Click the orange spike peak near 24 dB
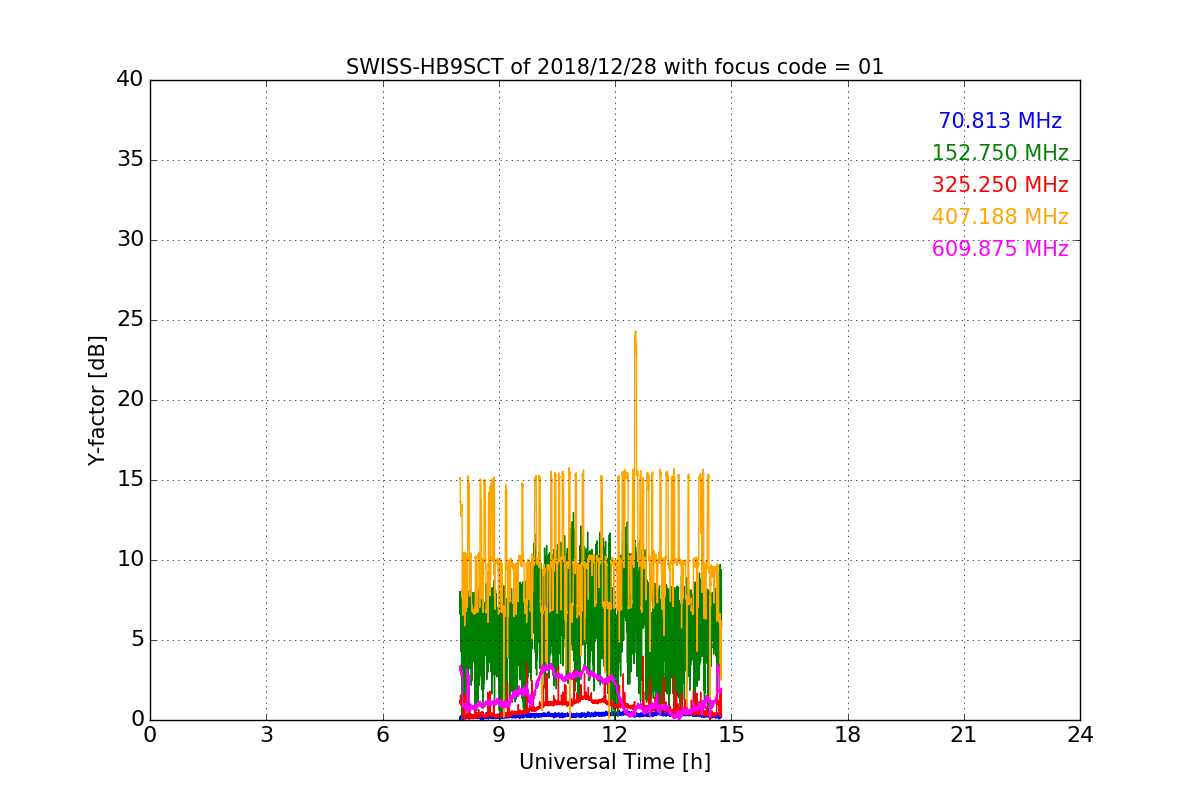Screen dimensions: 1200x800 coord(635,333)
